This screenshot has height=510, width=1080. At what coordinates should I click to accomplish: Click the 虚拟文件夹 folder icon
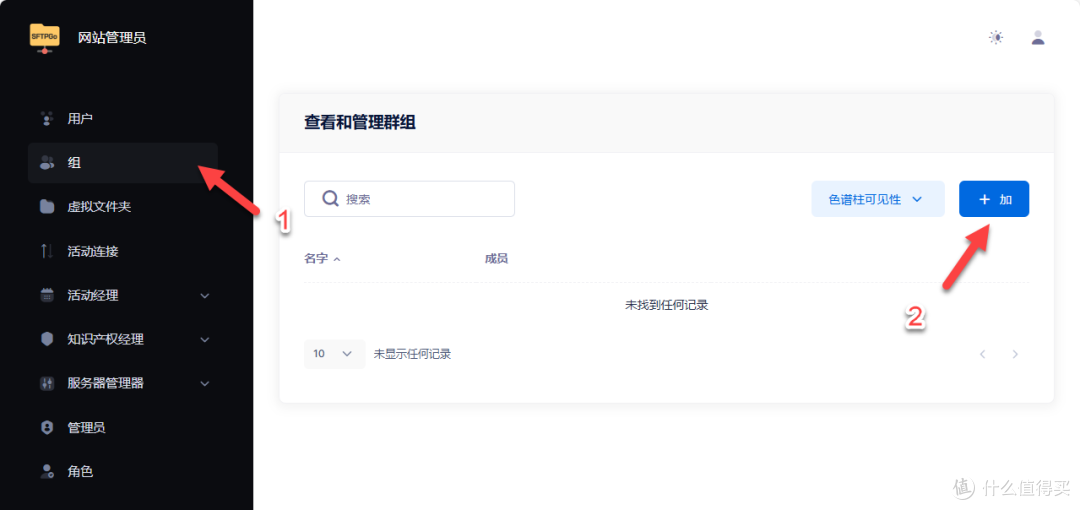point(47,207)
